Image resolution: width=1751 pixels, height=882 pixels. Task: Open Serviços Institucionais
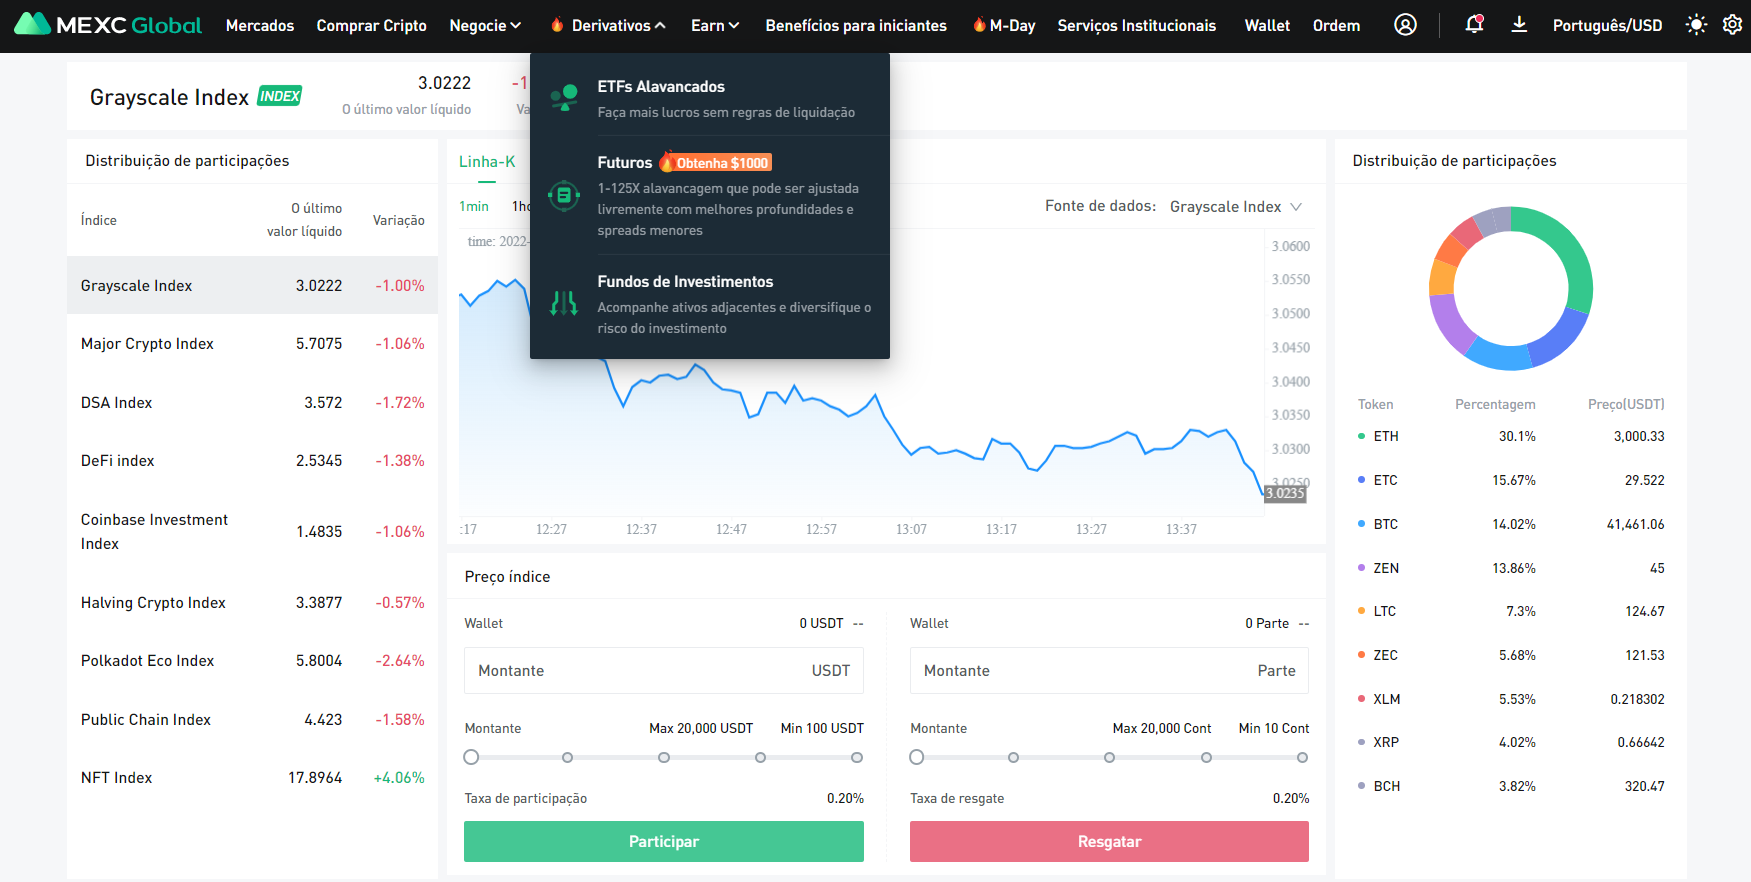pyautogui.click(x=1137, y=25)
